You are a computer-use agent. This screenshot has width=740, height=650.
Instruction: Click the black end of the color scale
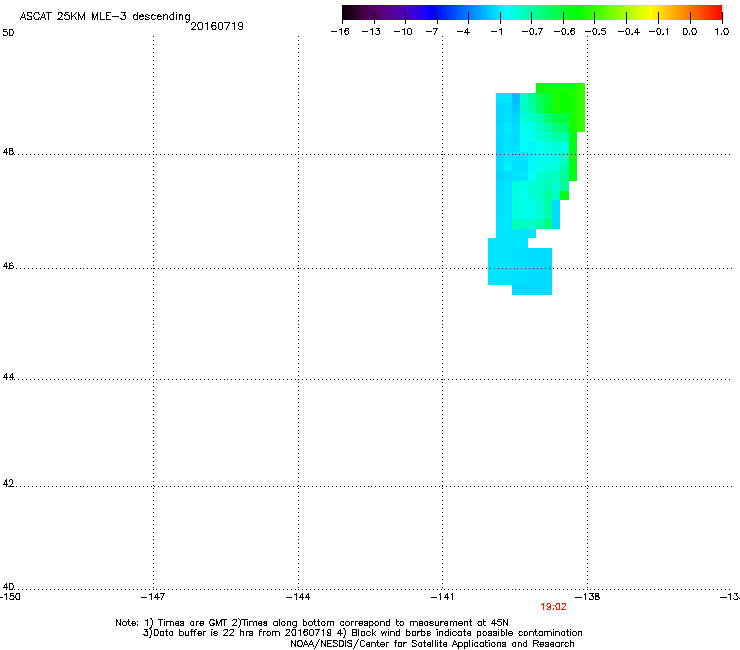click(347, 12)
